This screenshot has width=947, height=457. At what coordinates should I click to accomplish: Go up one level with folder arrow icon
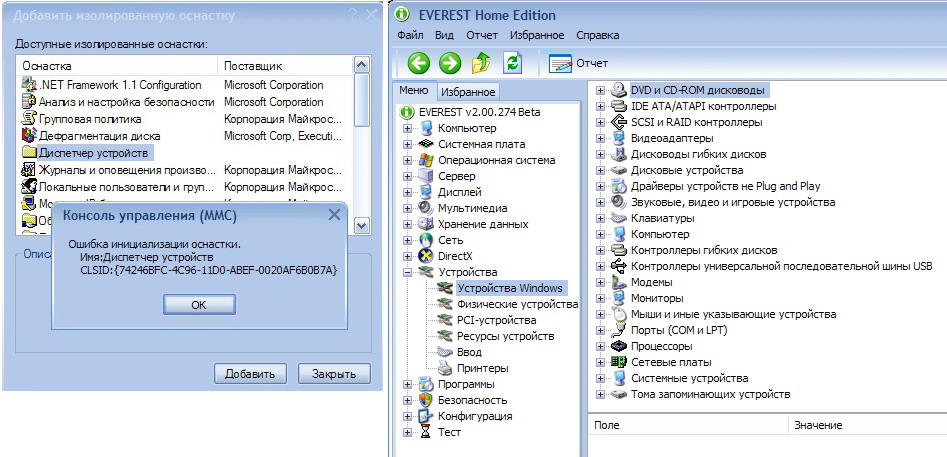click(x=481, y=63)
